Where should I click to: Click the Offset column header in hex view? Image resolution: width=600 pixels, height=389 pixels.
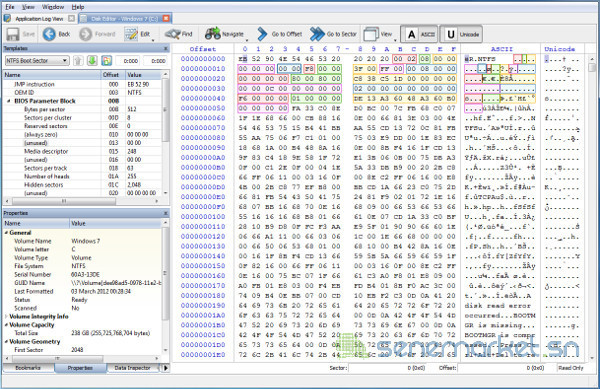203,49
